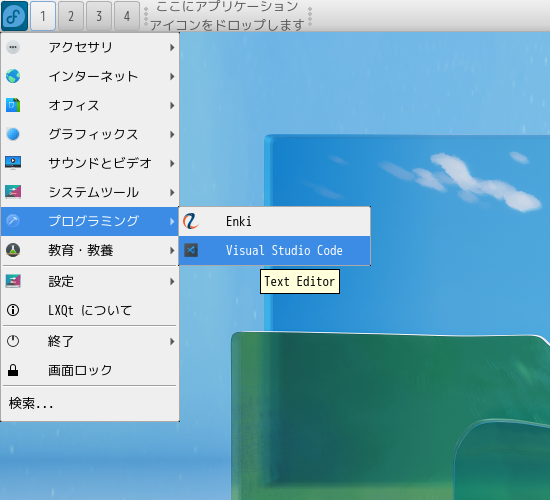Expand the 設定 submenu arrow
The image size is (550, 500).
pyautogui.click(x=172, y=281)
